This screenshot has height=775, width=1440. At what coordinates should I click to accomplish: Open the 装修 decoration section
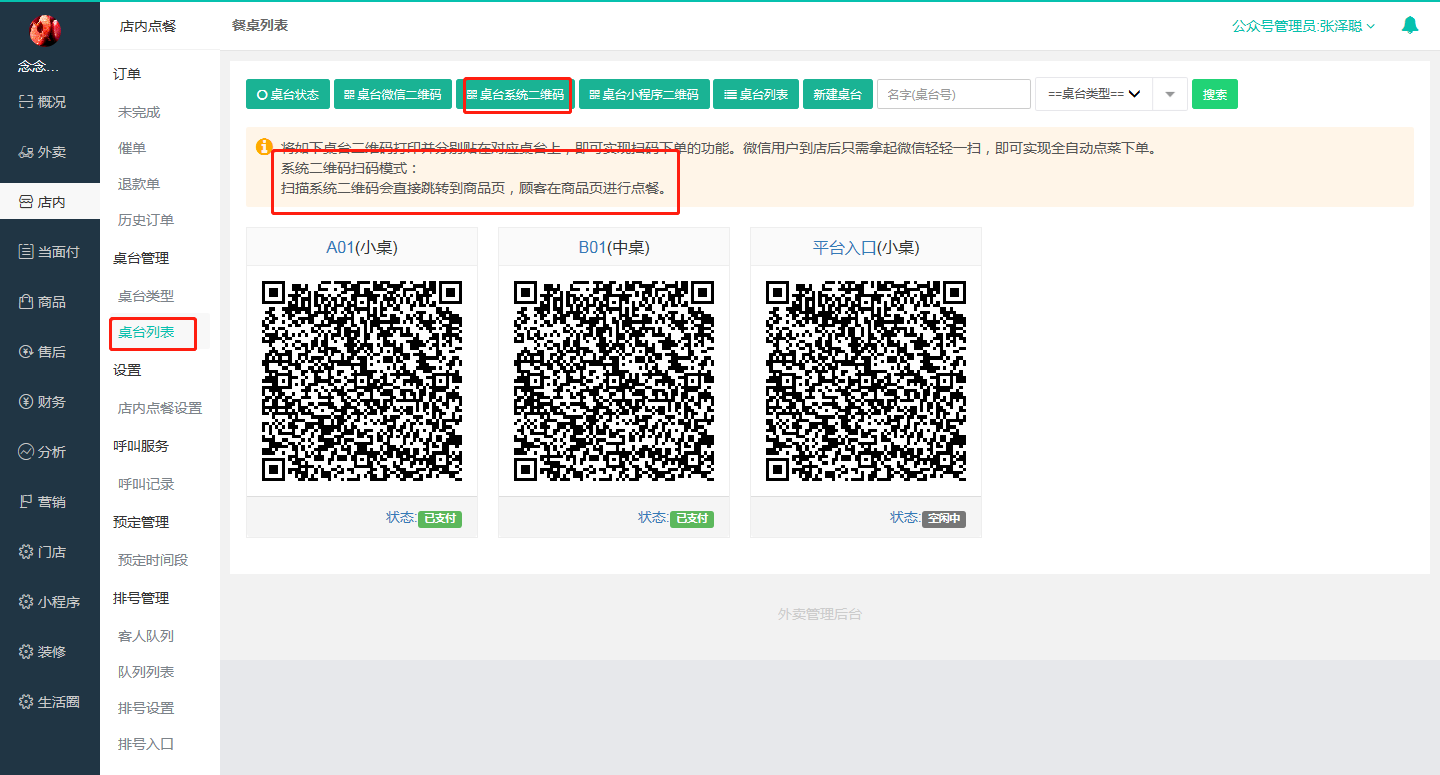(x=43, y=652)
